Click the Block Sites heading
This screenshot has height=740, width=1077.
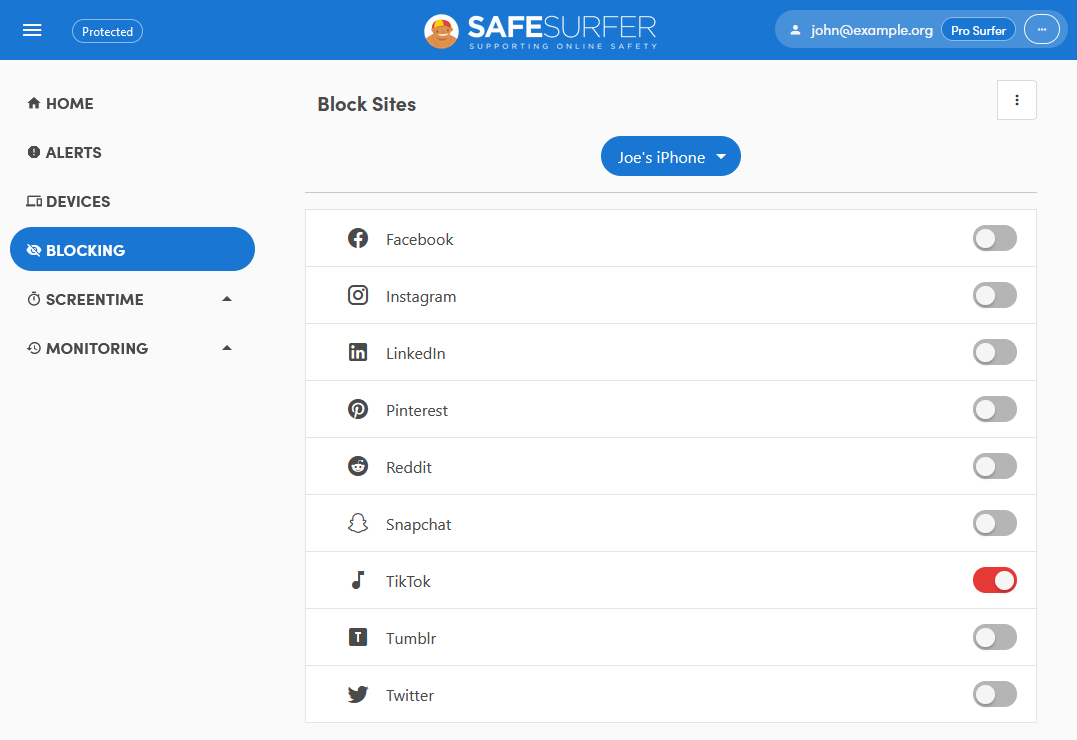[367, 104]
